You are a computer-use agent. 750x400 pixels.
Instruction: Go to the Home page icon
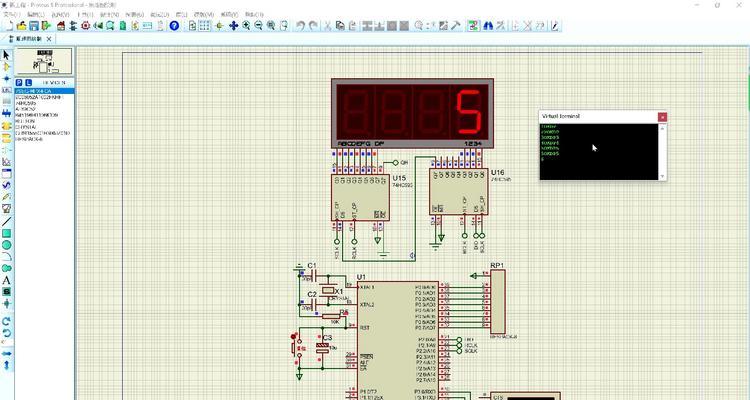coord(61,25)
